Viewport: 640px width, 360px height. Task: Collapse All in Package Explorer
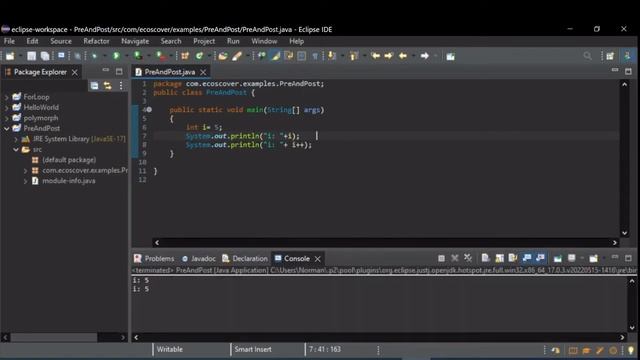pyautogui.click(x=94, y=85)
